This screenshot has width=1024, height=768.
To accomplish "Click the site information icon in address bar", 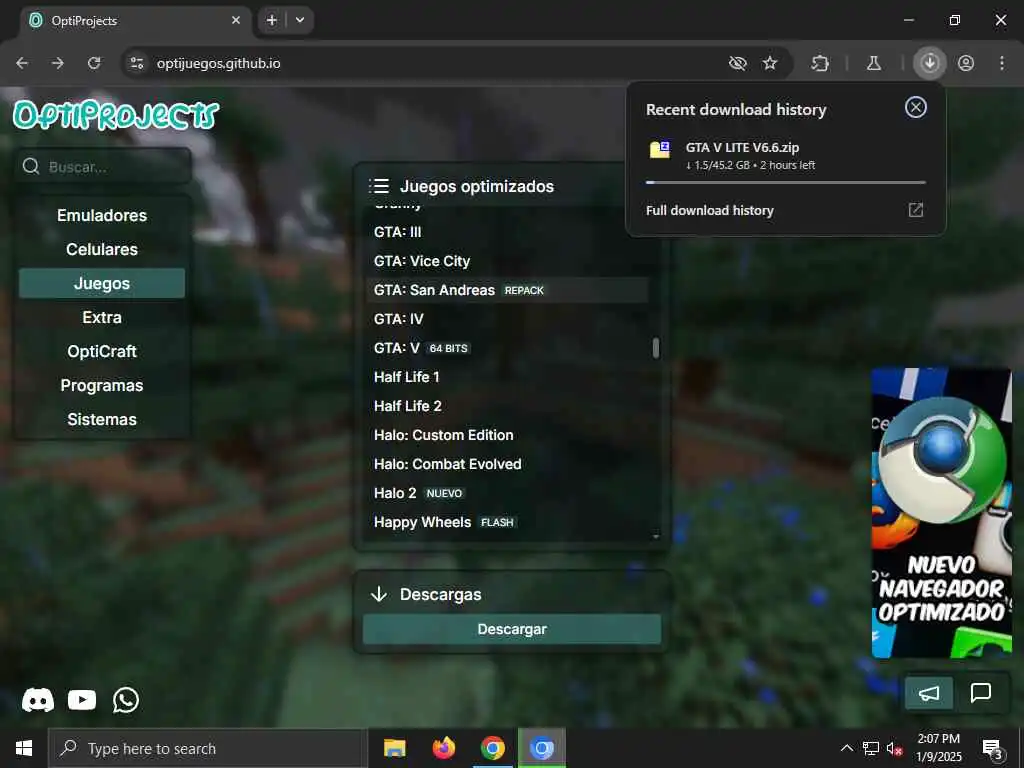I will click(137, 63).
